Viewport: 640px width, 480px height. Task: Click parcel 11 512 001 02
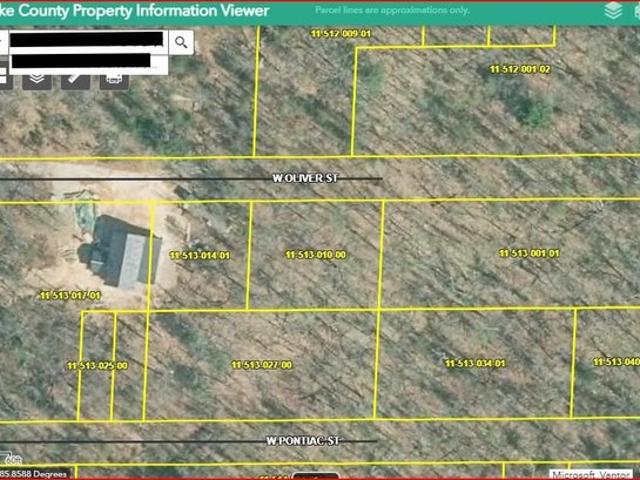point(520,69)
